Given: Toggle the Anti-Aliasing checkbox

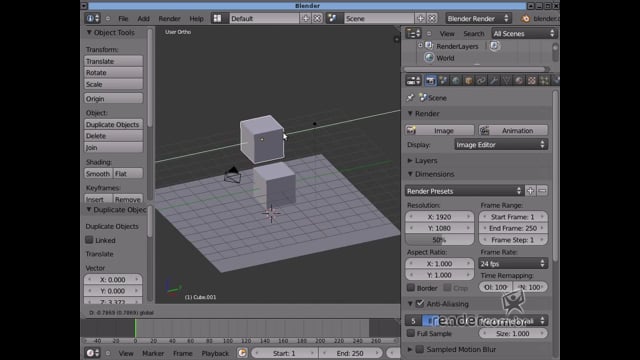Looking at the screenshot, I should [x=420, y=304].
